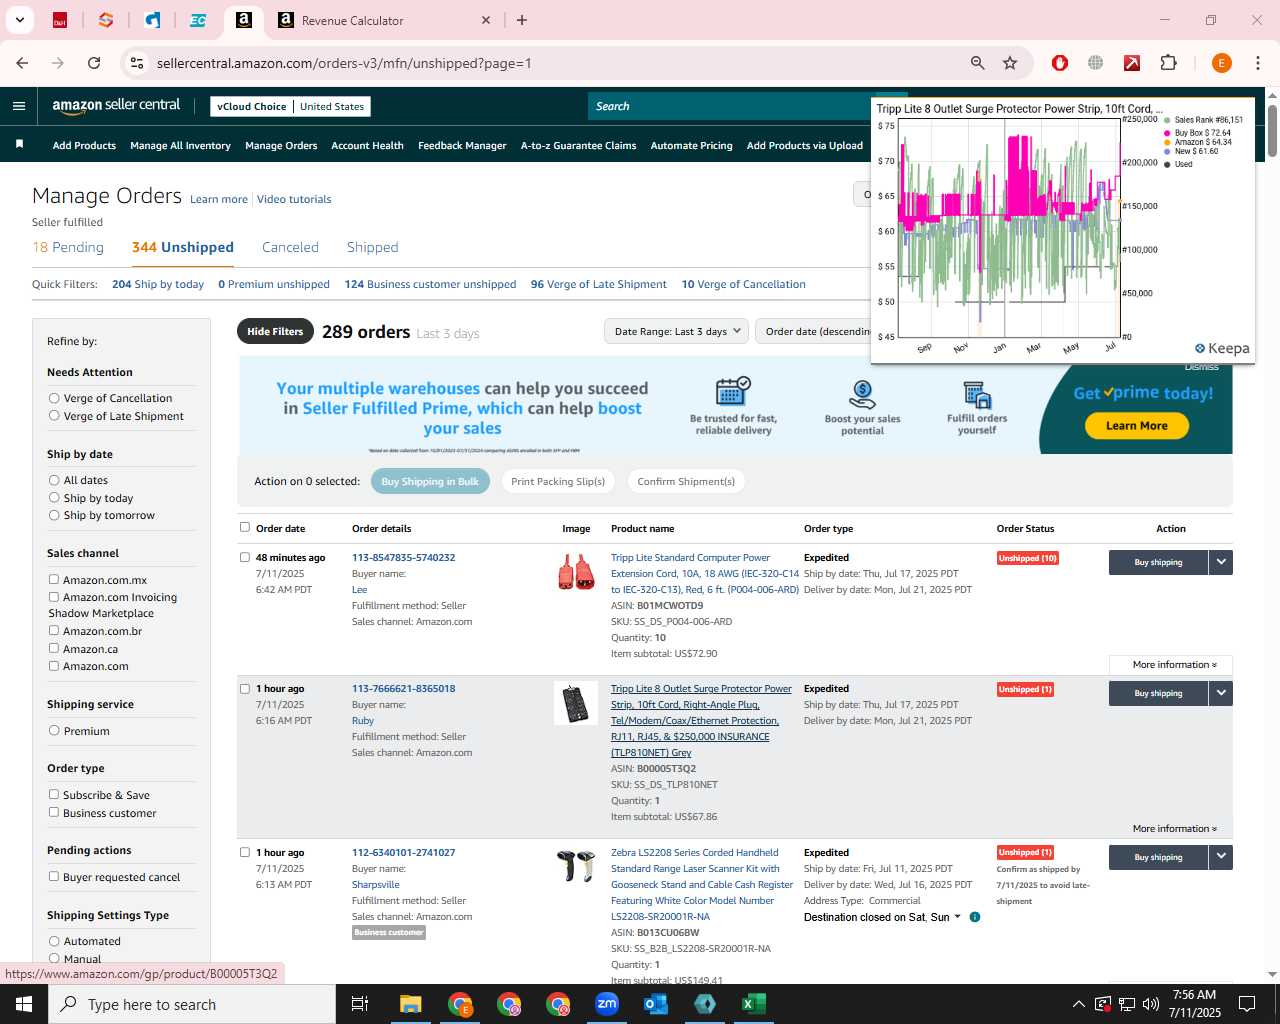The height and width of the screenshot is (1024, 1280).
Task: Check the Business customer order type box
Action: coord(54,812)
